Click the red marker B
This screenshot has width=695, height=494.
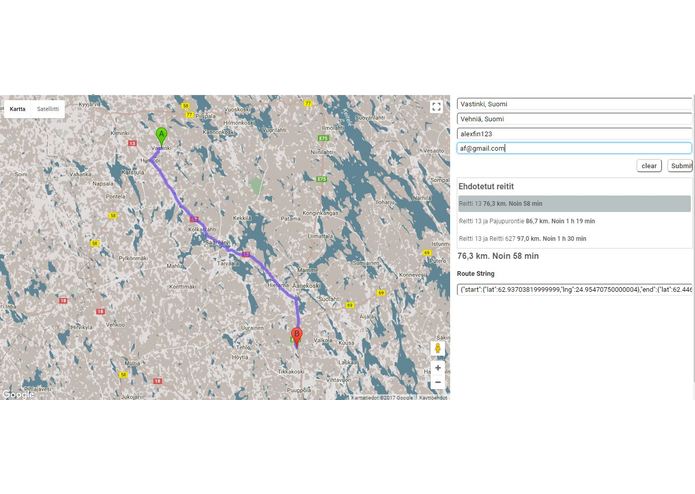297,337
